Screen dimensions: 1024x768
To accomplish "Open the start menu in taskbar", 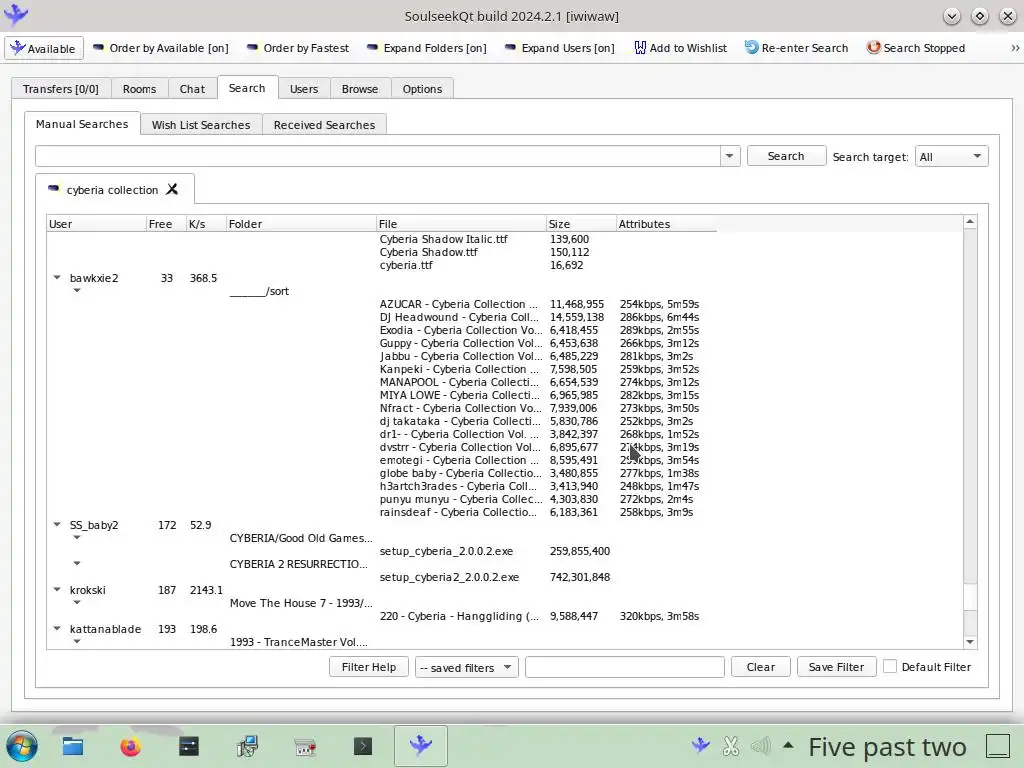I will point(22,746).
